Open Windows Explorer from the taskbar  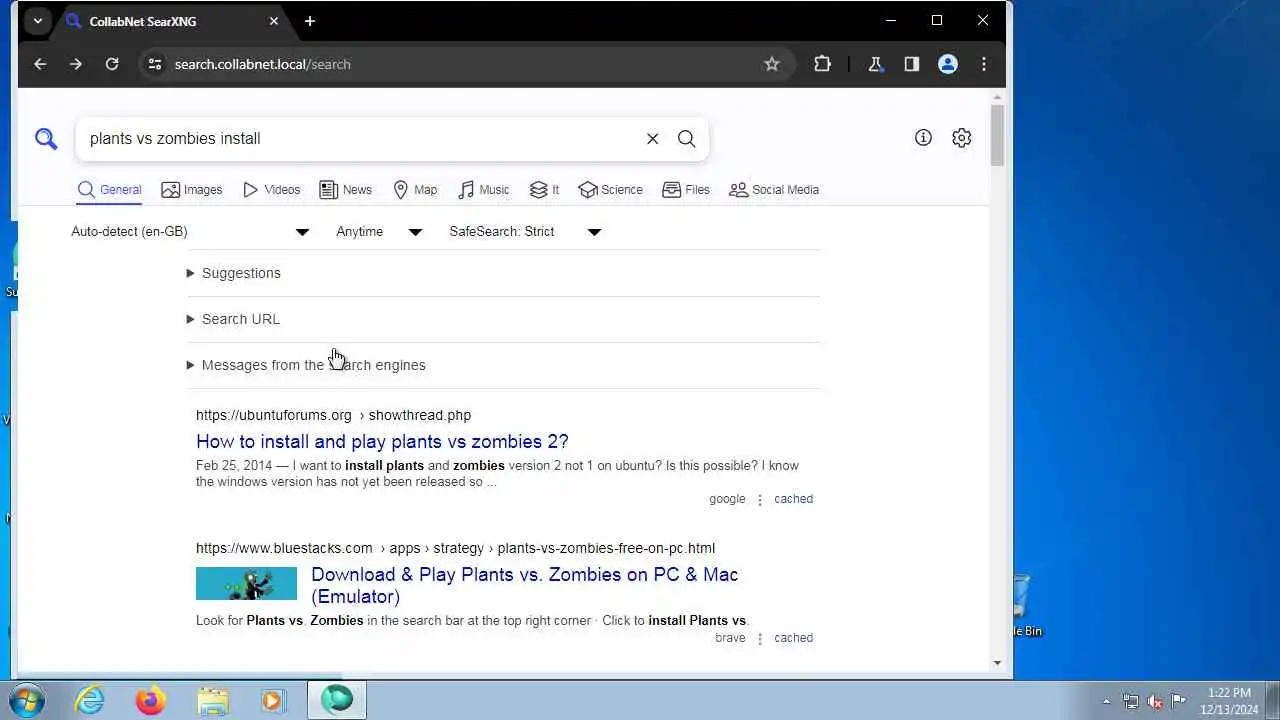pyautogui.click(x=212, y=700)
